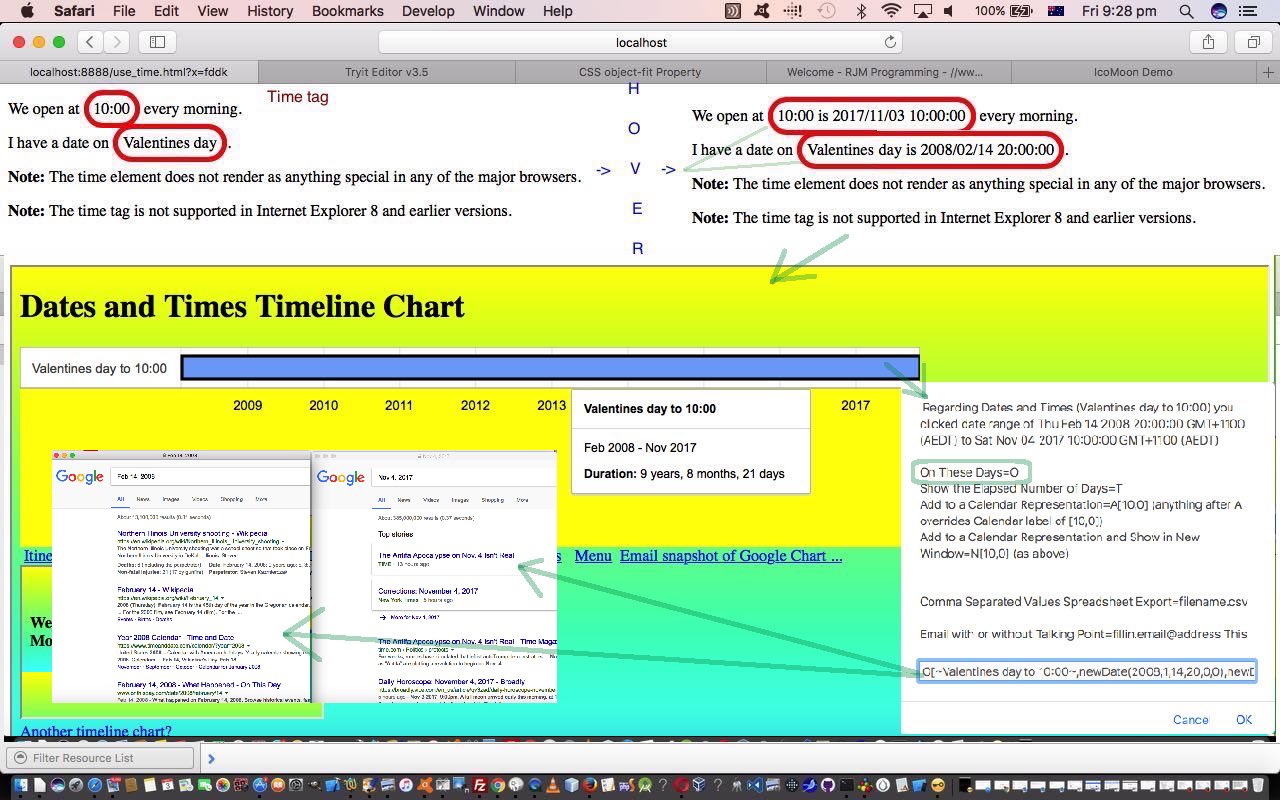Click the localhost address bar
The height and width of the screenshot is (800, 1280).
pos(641,42)
